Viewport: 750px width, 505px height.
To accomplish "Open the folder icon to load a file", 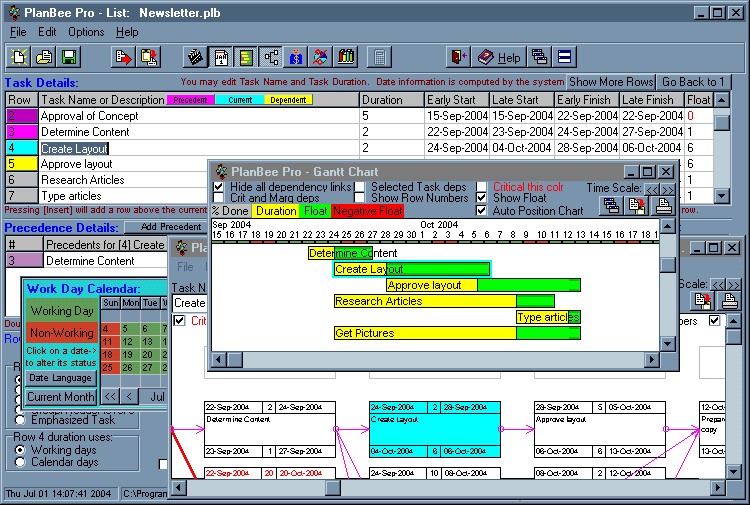I will 45,57.
